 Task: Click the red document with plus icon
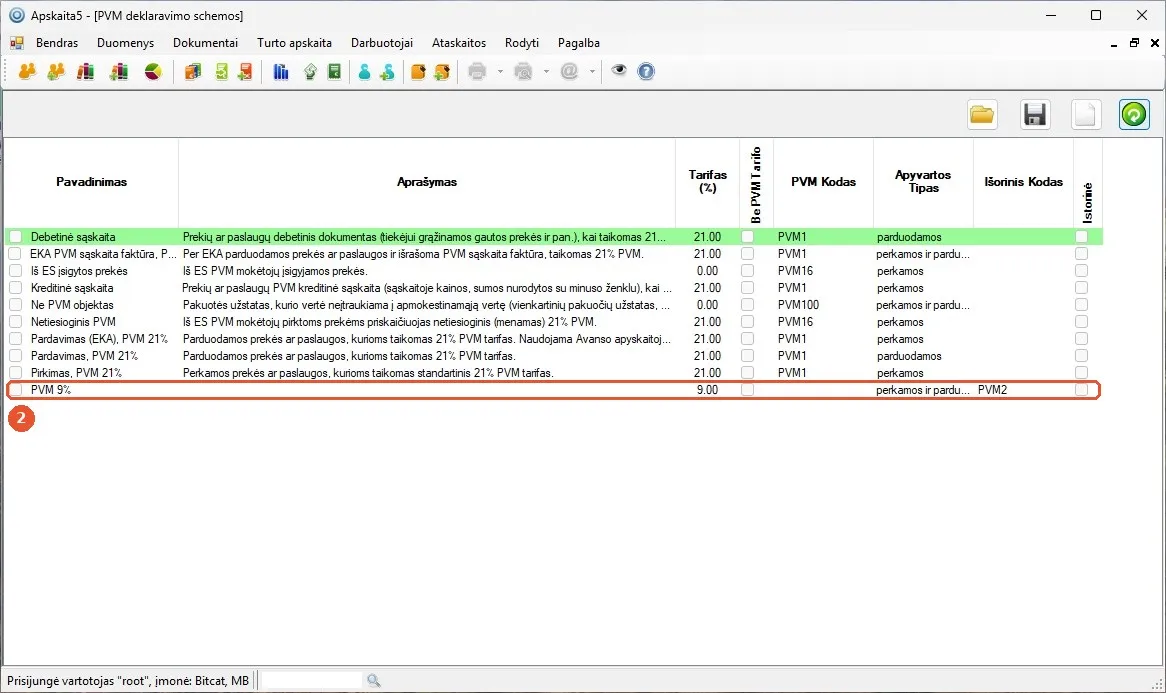pyautogui.click(x=245, y=71)
